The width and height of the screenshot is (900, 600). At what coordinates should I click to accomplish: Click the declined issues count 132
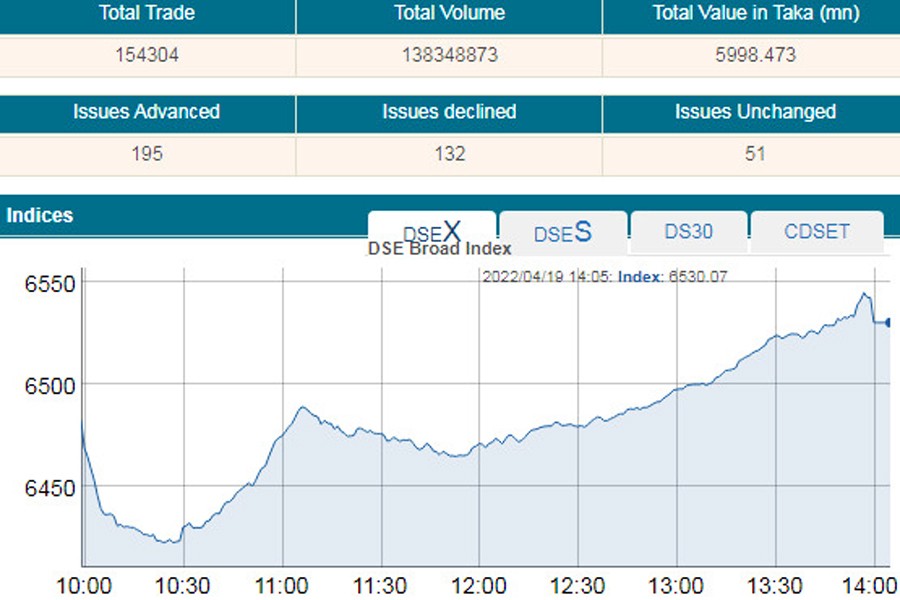tap(448, 154)
